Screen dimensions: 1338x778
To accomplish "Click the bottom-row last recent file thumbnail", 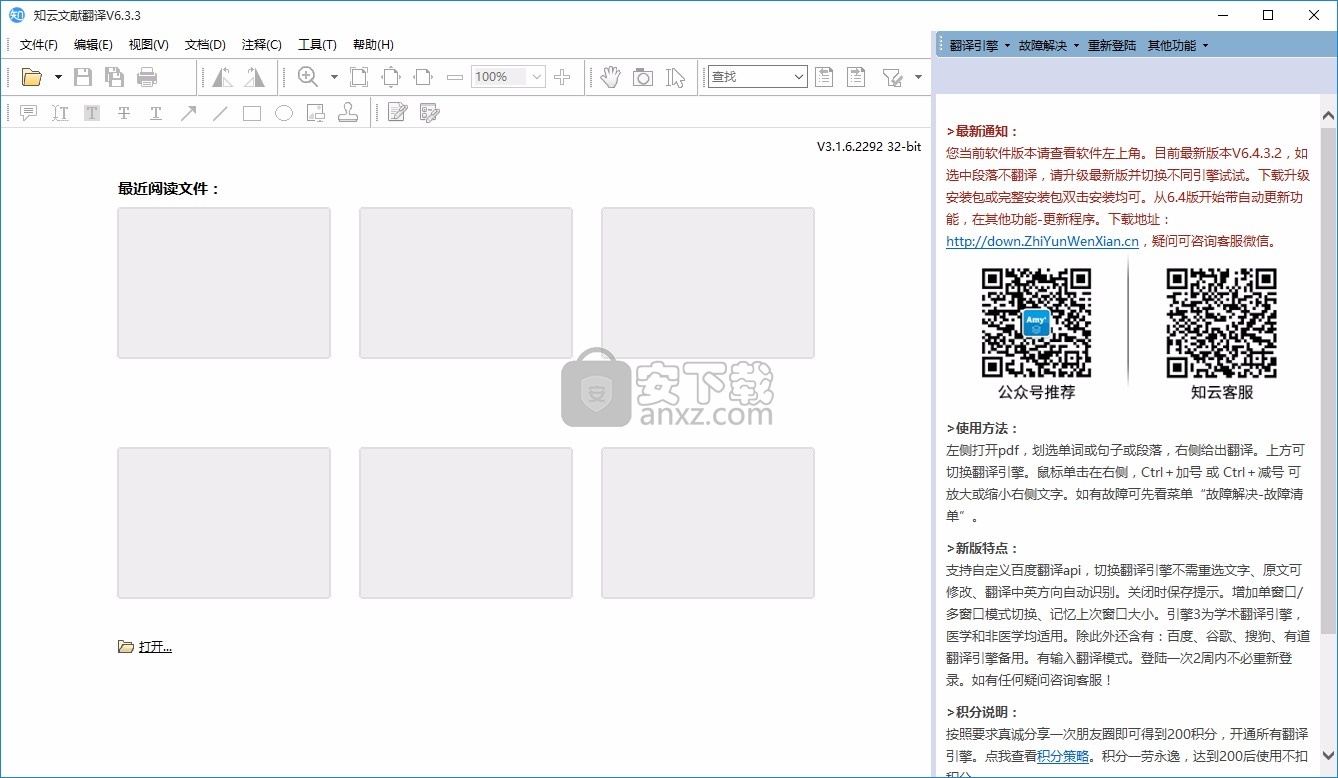I will 708,523.
